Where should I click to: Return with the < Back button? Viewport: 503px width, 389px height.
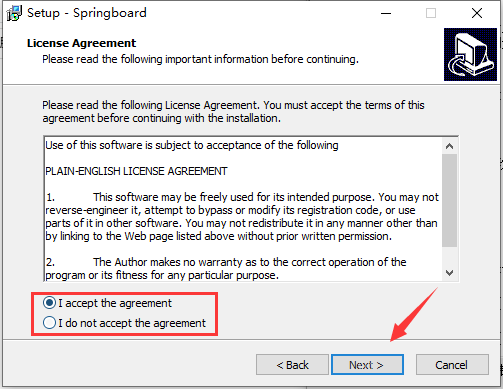[x=292, y=365]
